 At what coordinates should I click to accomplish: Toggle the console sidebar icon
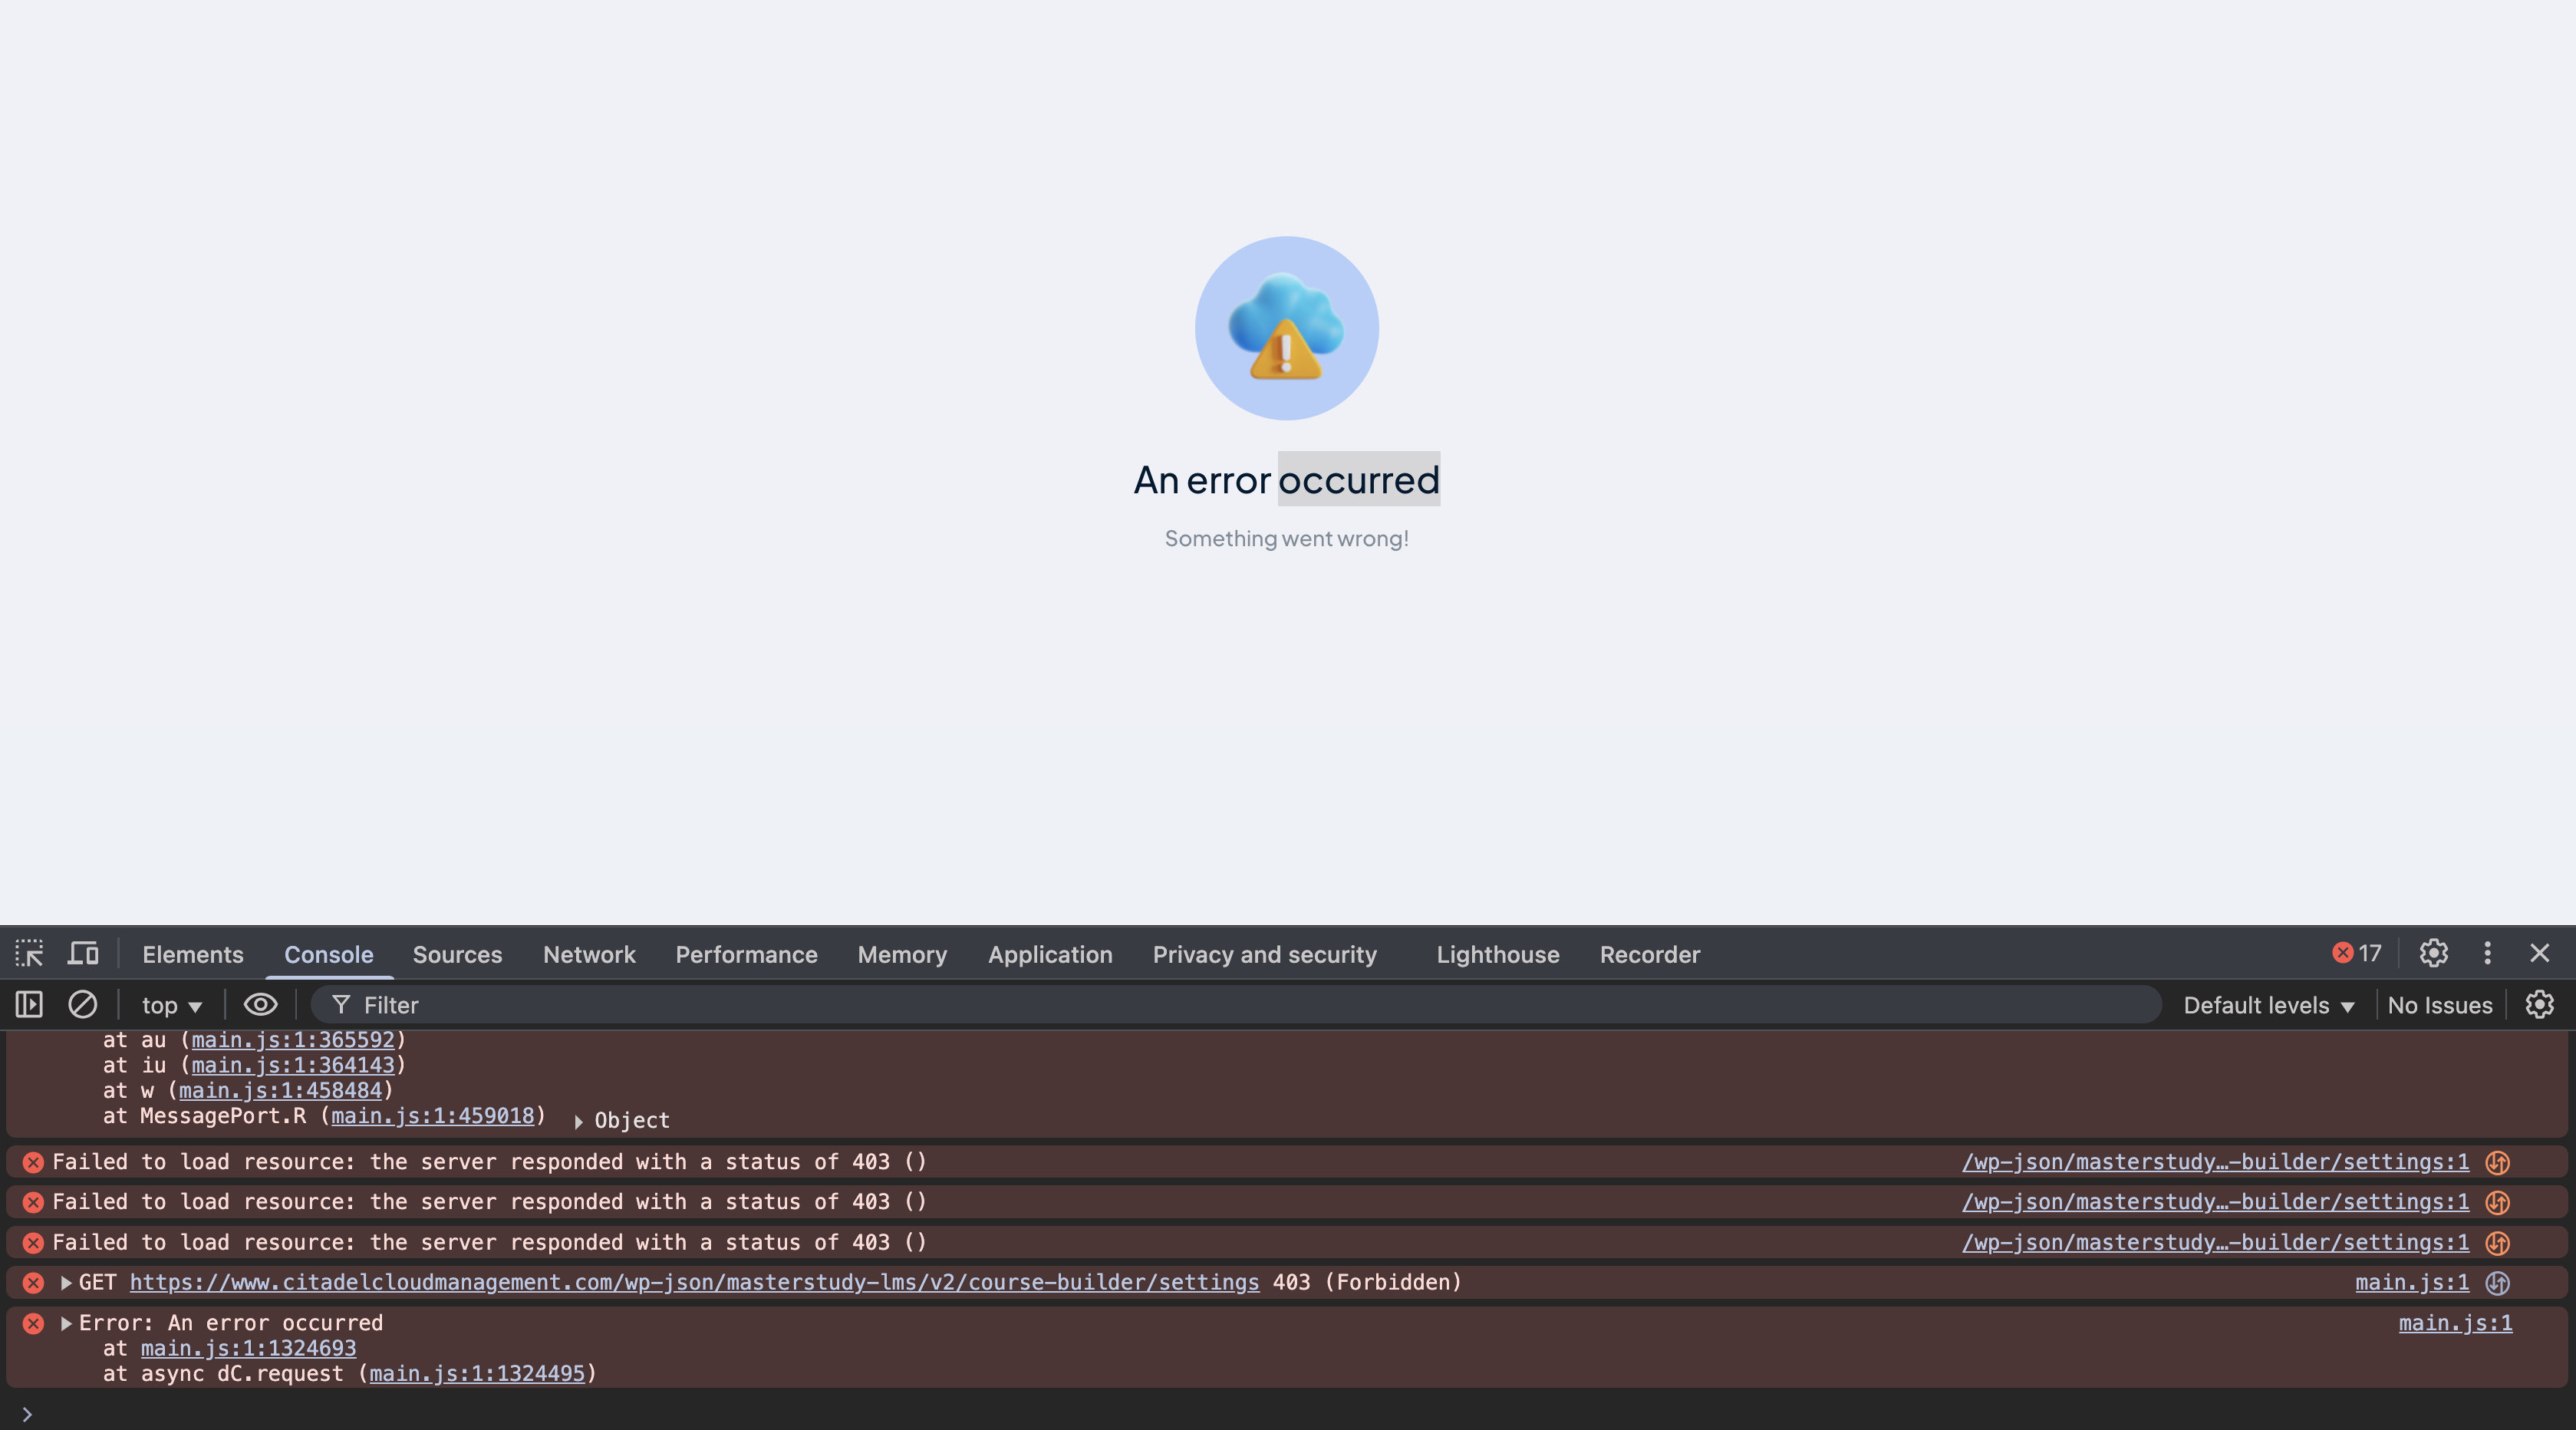[x=29, y=1004]
